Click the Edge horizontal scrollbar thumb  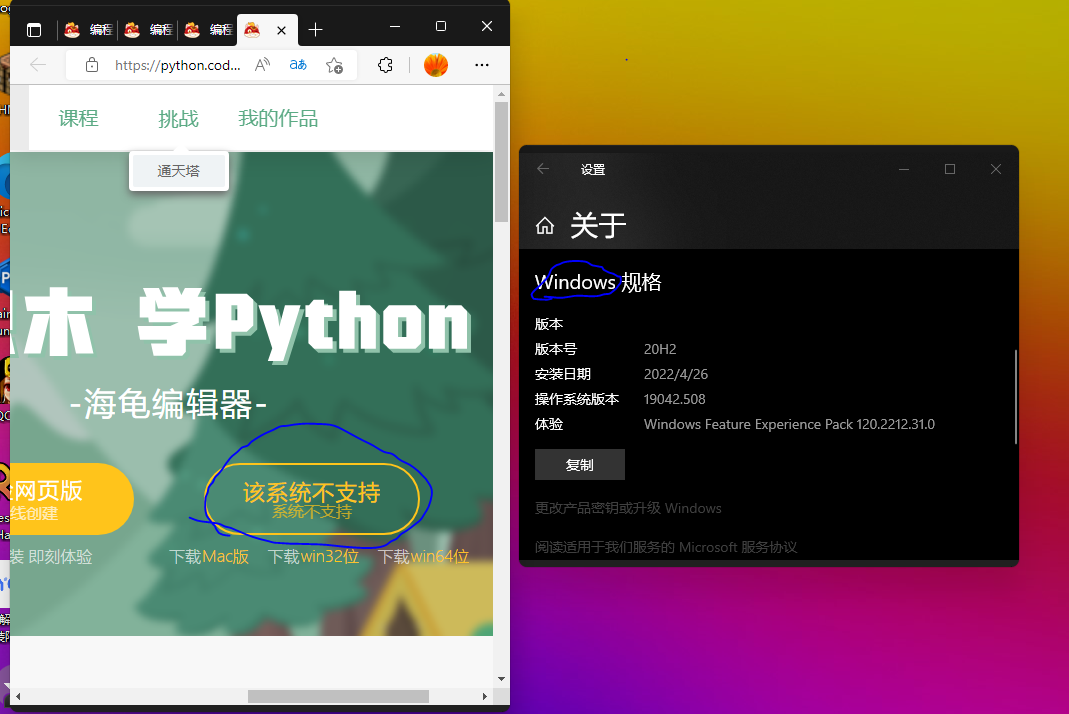(338, 696)
